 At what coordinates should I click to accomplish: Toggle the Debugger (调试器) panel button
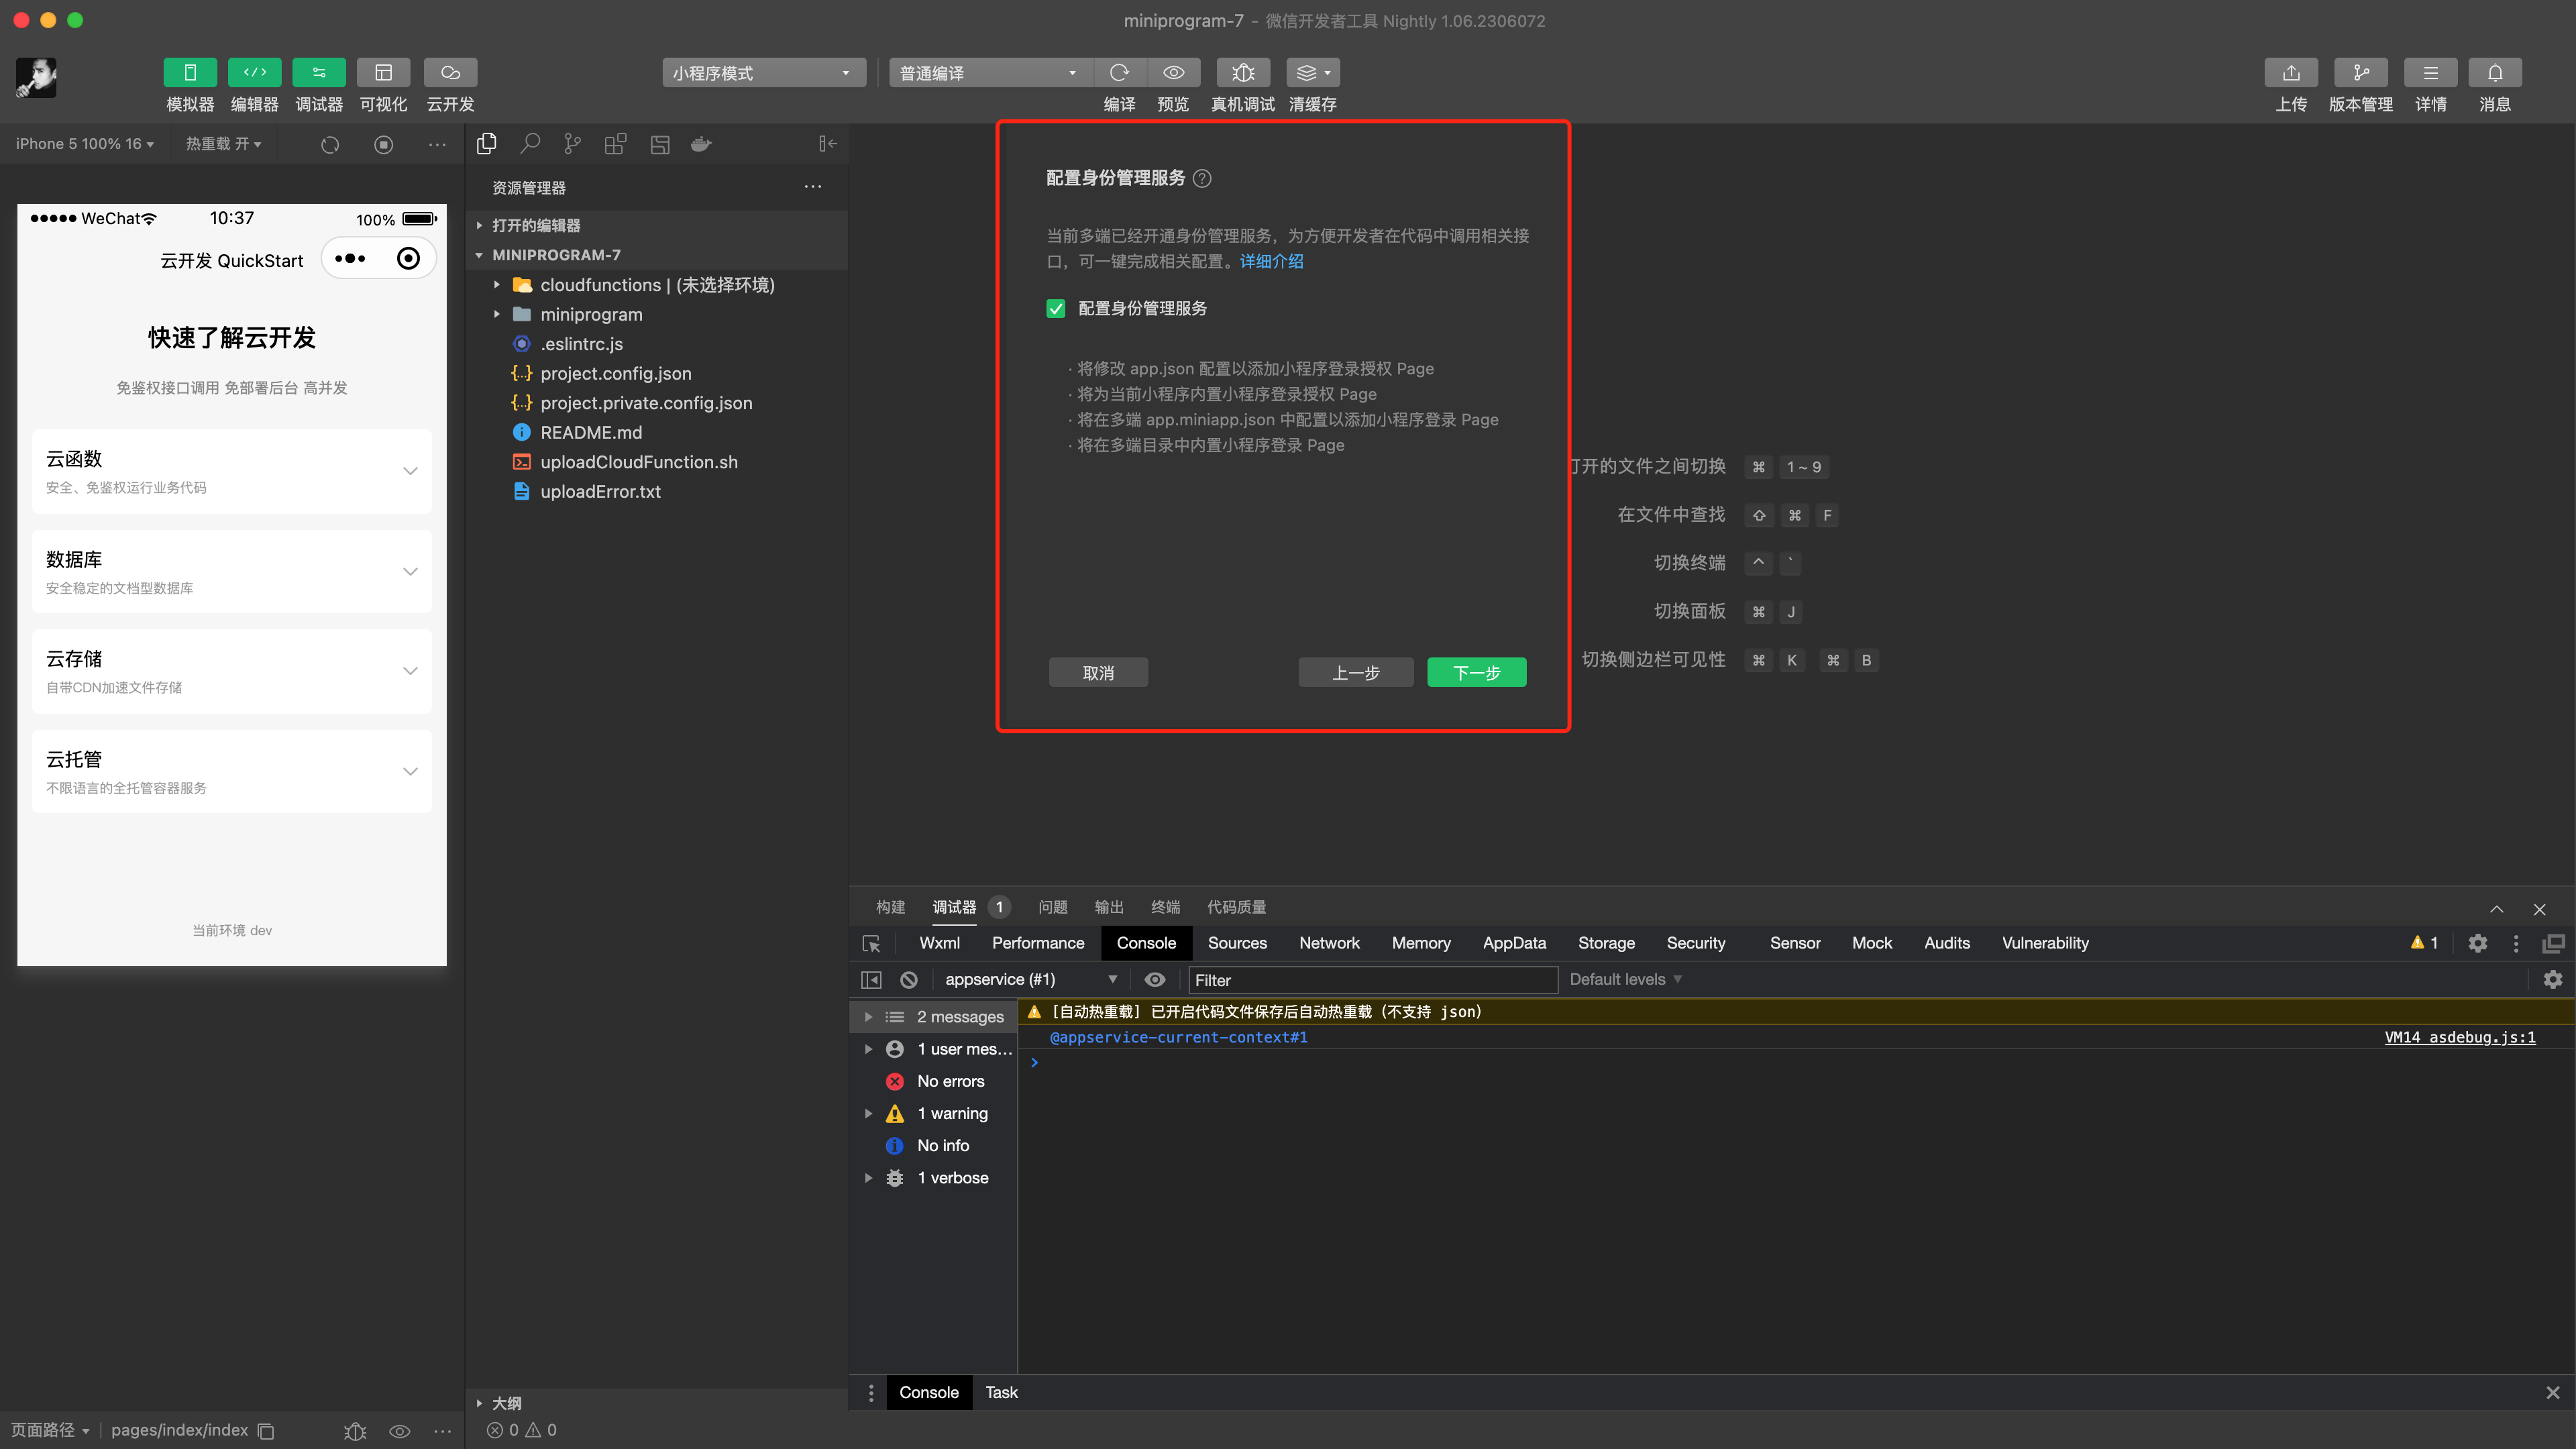pyautogui.click(x=319, y=72)
